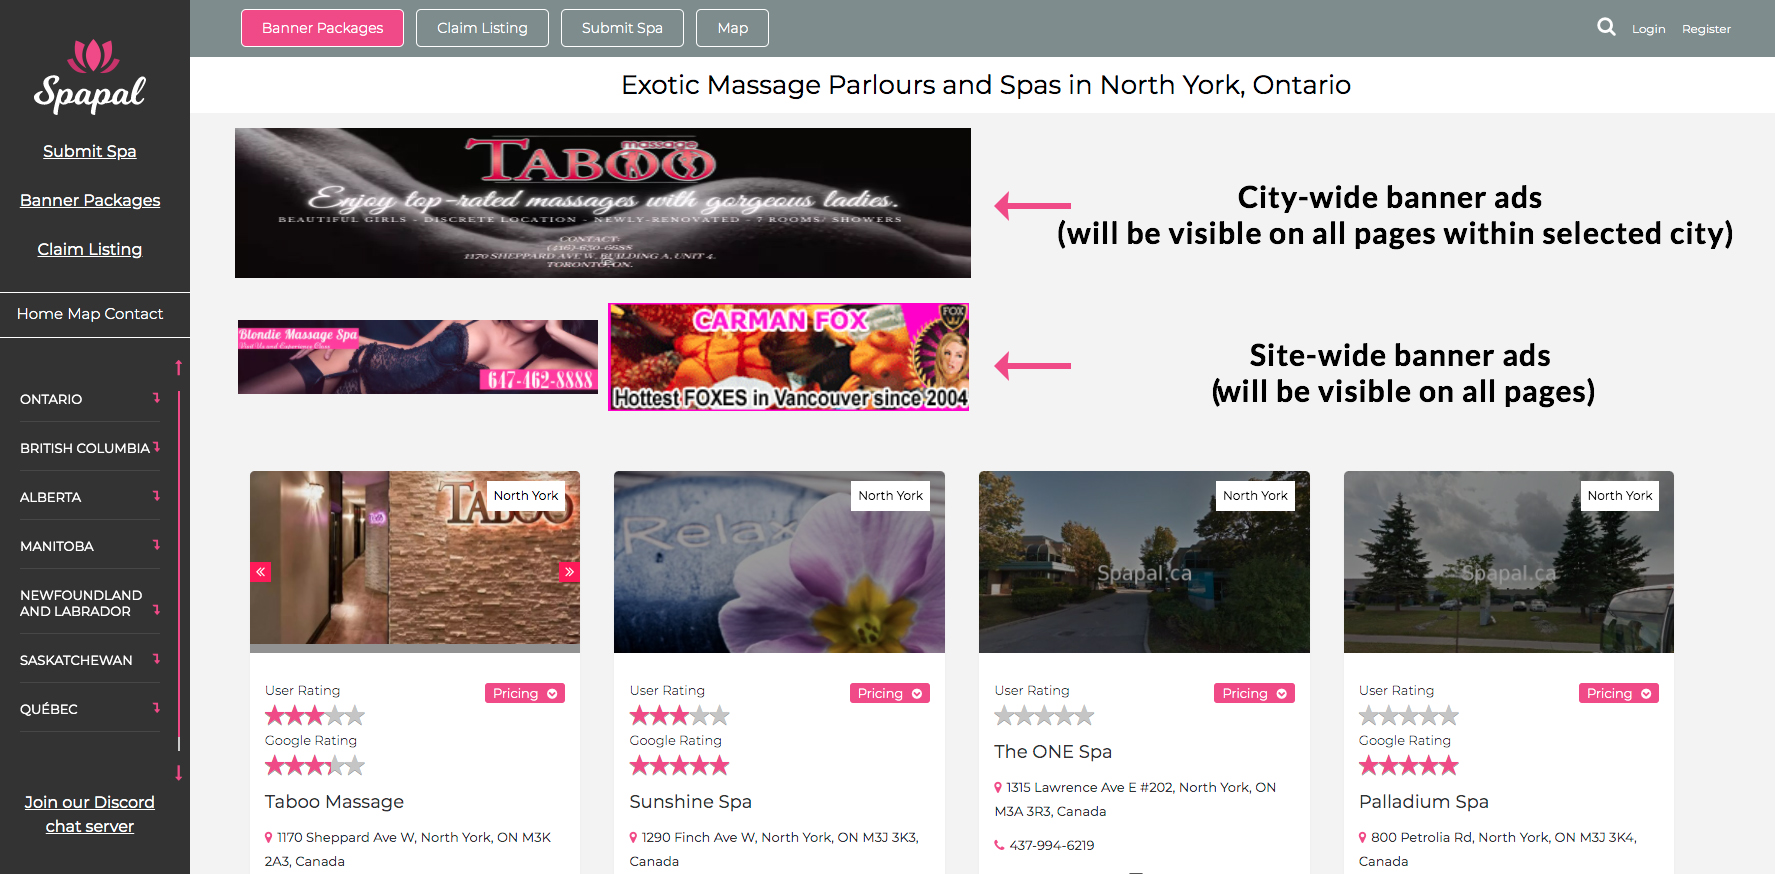Click map pin icon beside 800 Petrolia Rd address

click(x=1363, y=837)
